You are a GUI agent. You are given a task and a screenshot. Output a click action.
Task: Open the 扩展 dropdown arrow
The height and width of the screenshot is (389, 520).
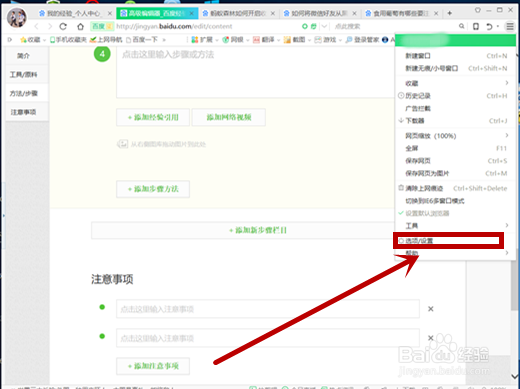217,40
